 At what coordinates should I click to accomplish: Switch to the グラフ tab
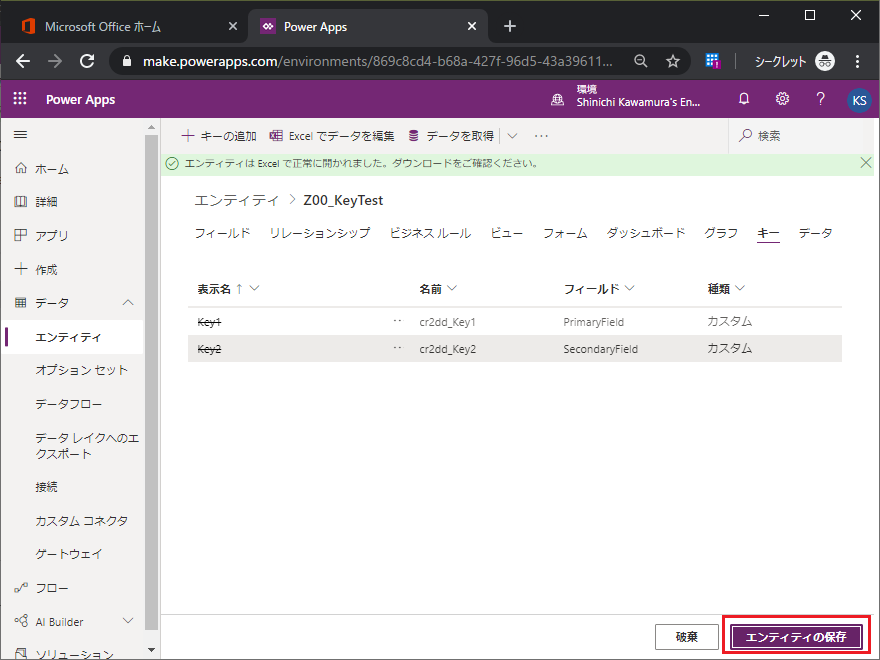pos(721,233)
